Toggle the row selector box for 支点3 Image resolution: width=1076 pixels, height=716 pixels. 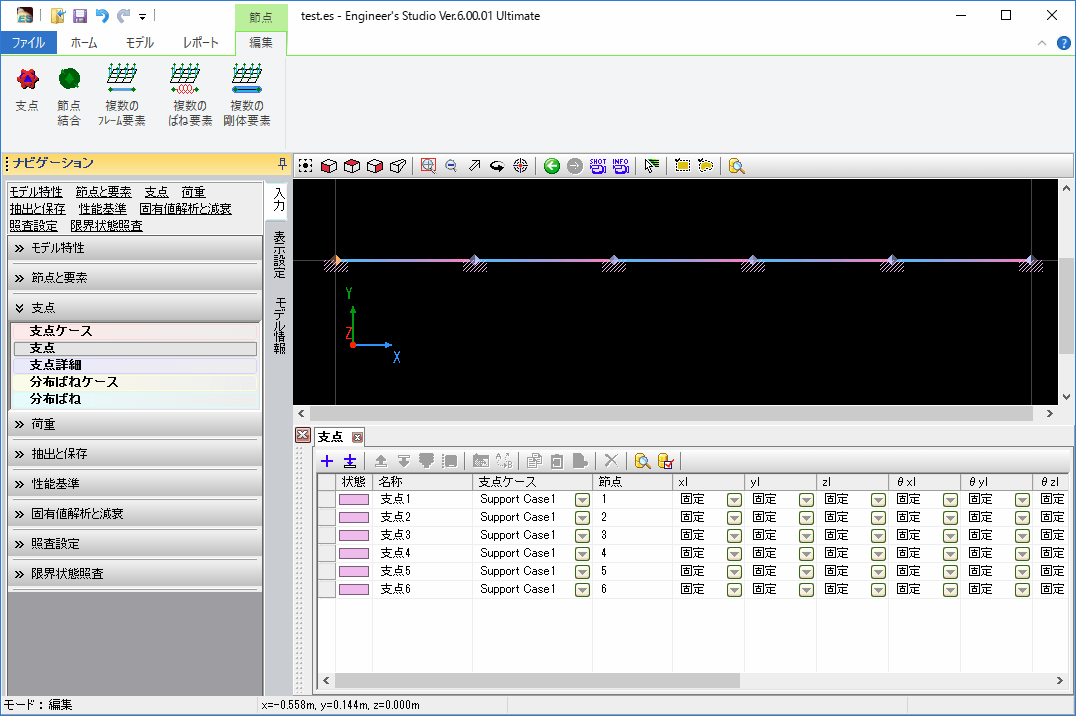point(326,535)
